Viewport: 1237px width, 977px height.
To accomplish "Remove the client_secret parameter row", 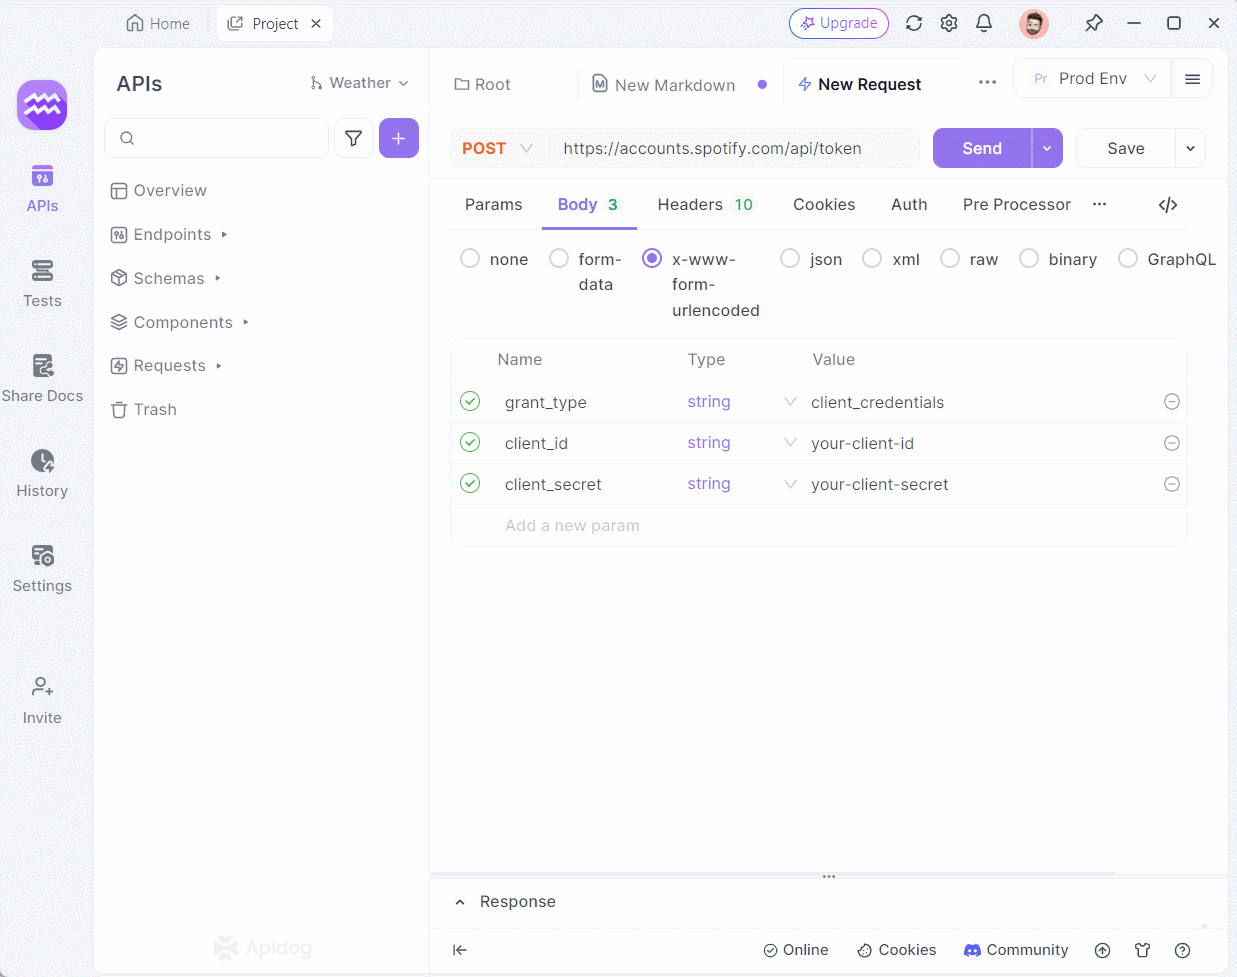I will pyautogui.click(x=1172, y=484).
